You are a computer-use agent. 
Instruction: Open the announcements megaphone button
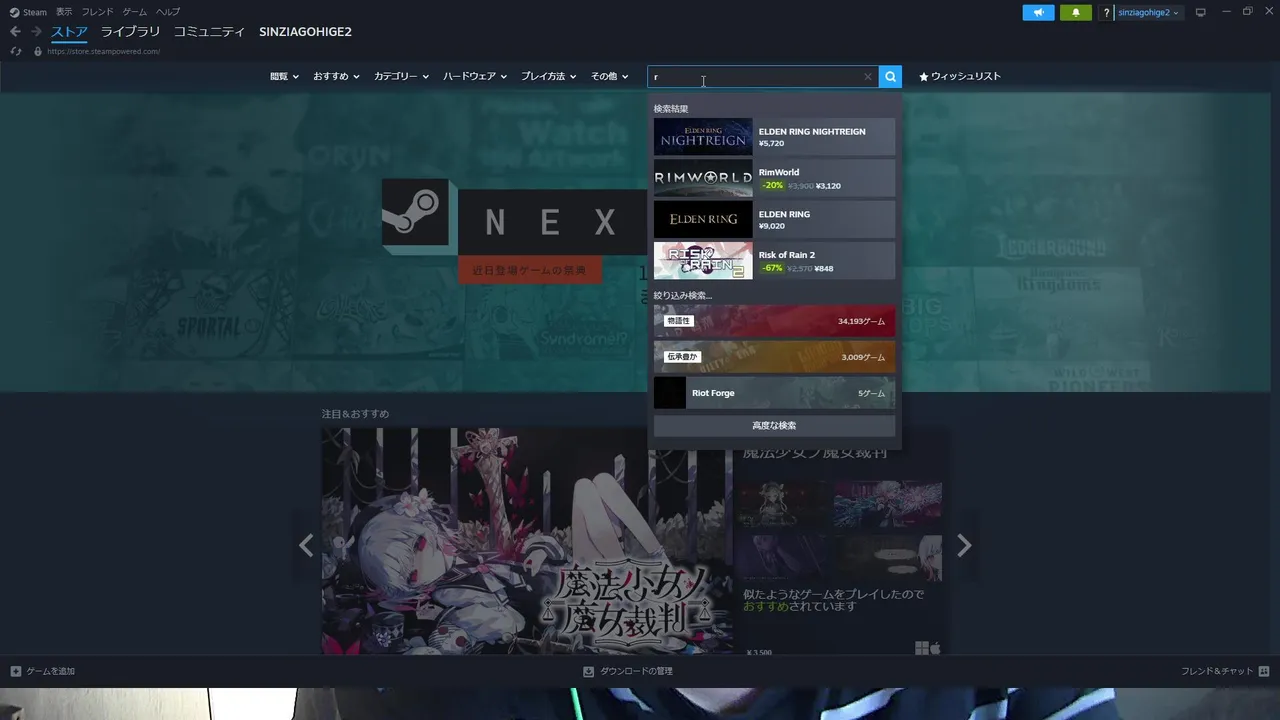[1038, 12]
